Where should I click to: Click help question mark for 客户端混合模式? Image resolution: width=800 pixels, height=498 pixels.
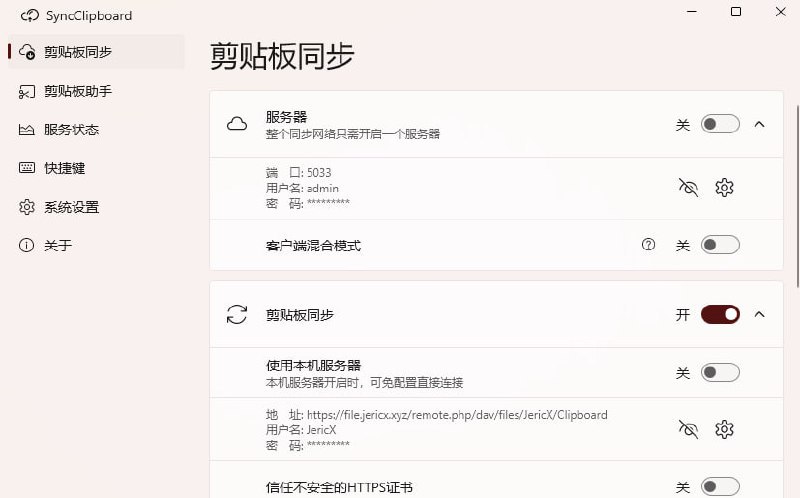[648, 245]
